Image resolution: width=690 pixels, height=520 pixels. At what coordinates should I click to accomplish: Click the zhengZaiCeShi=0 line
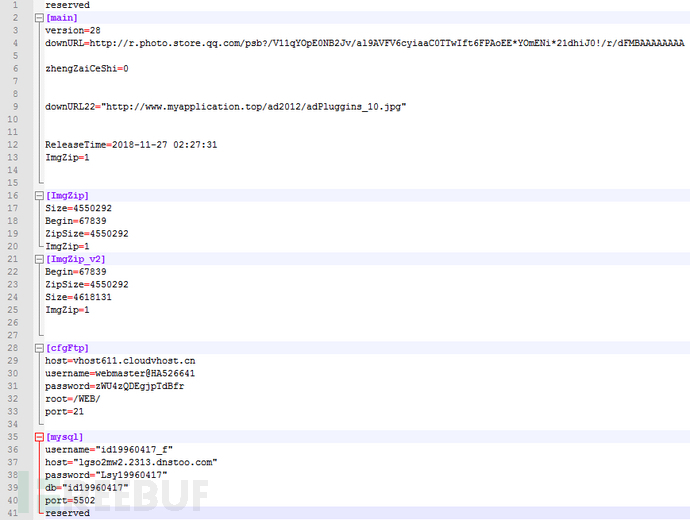click(87, 69)
